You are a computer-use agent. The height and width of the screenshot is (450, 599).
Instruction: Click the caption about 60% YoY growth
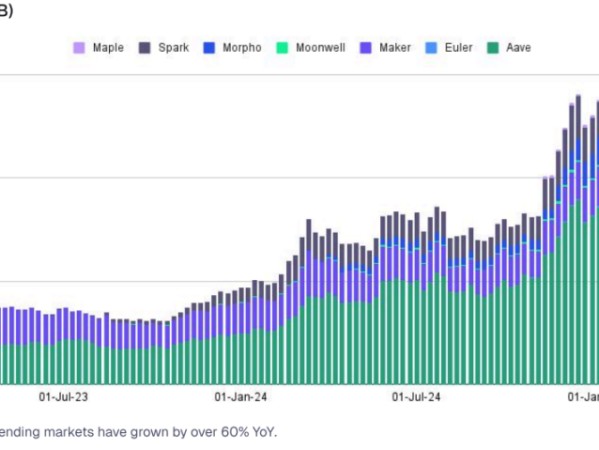click(138, 432)
